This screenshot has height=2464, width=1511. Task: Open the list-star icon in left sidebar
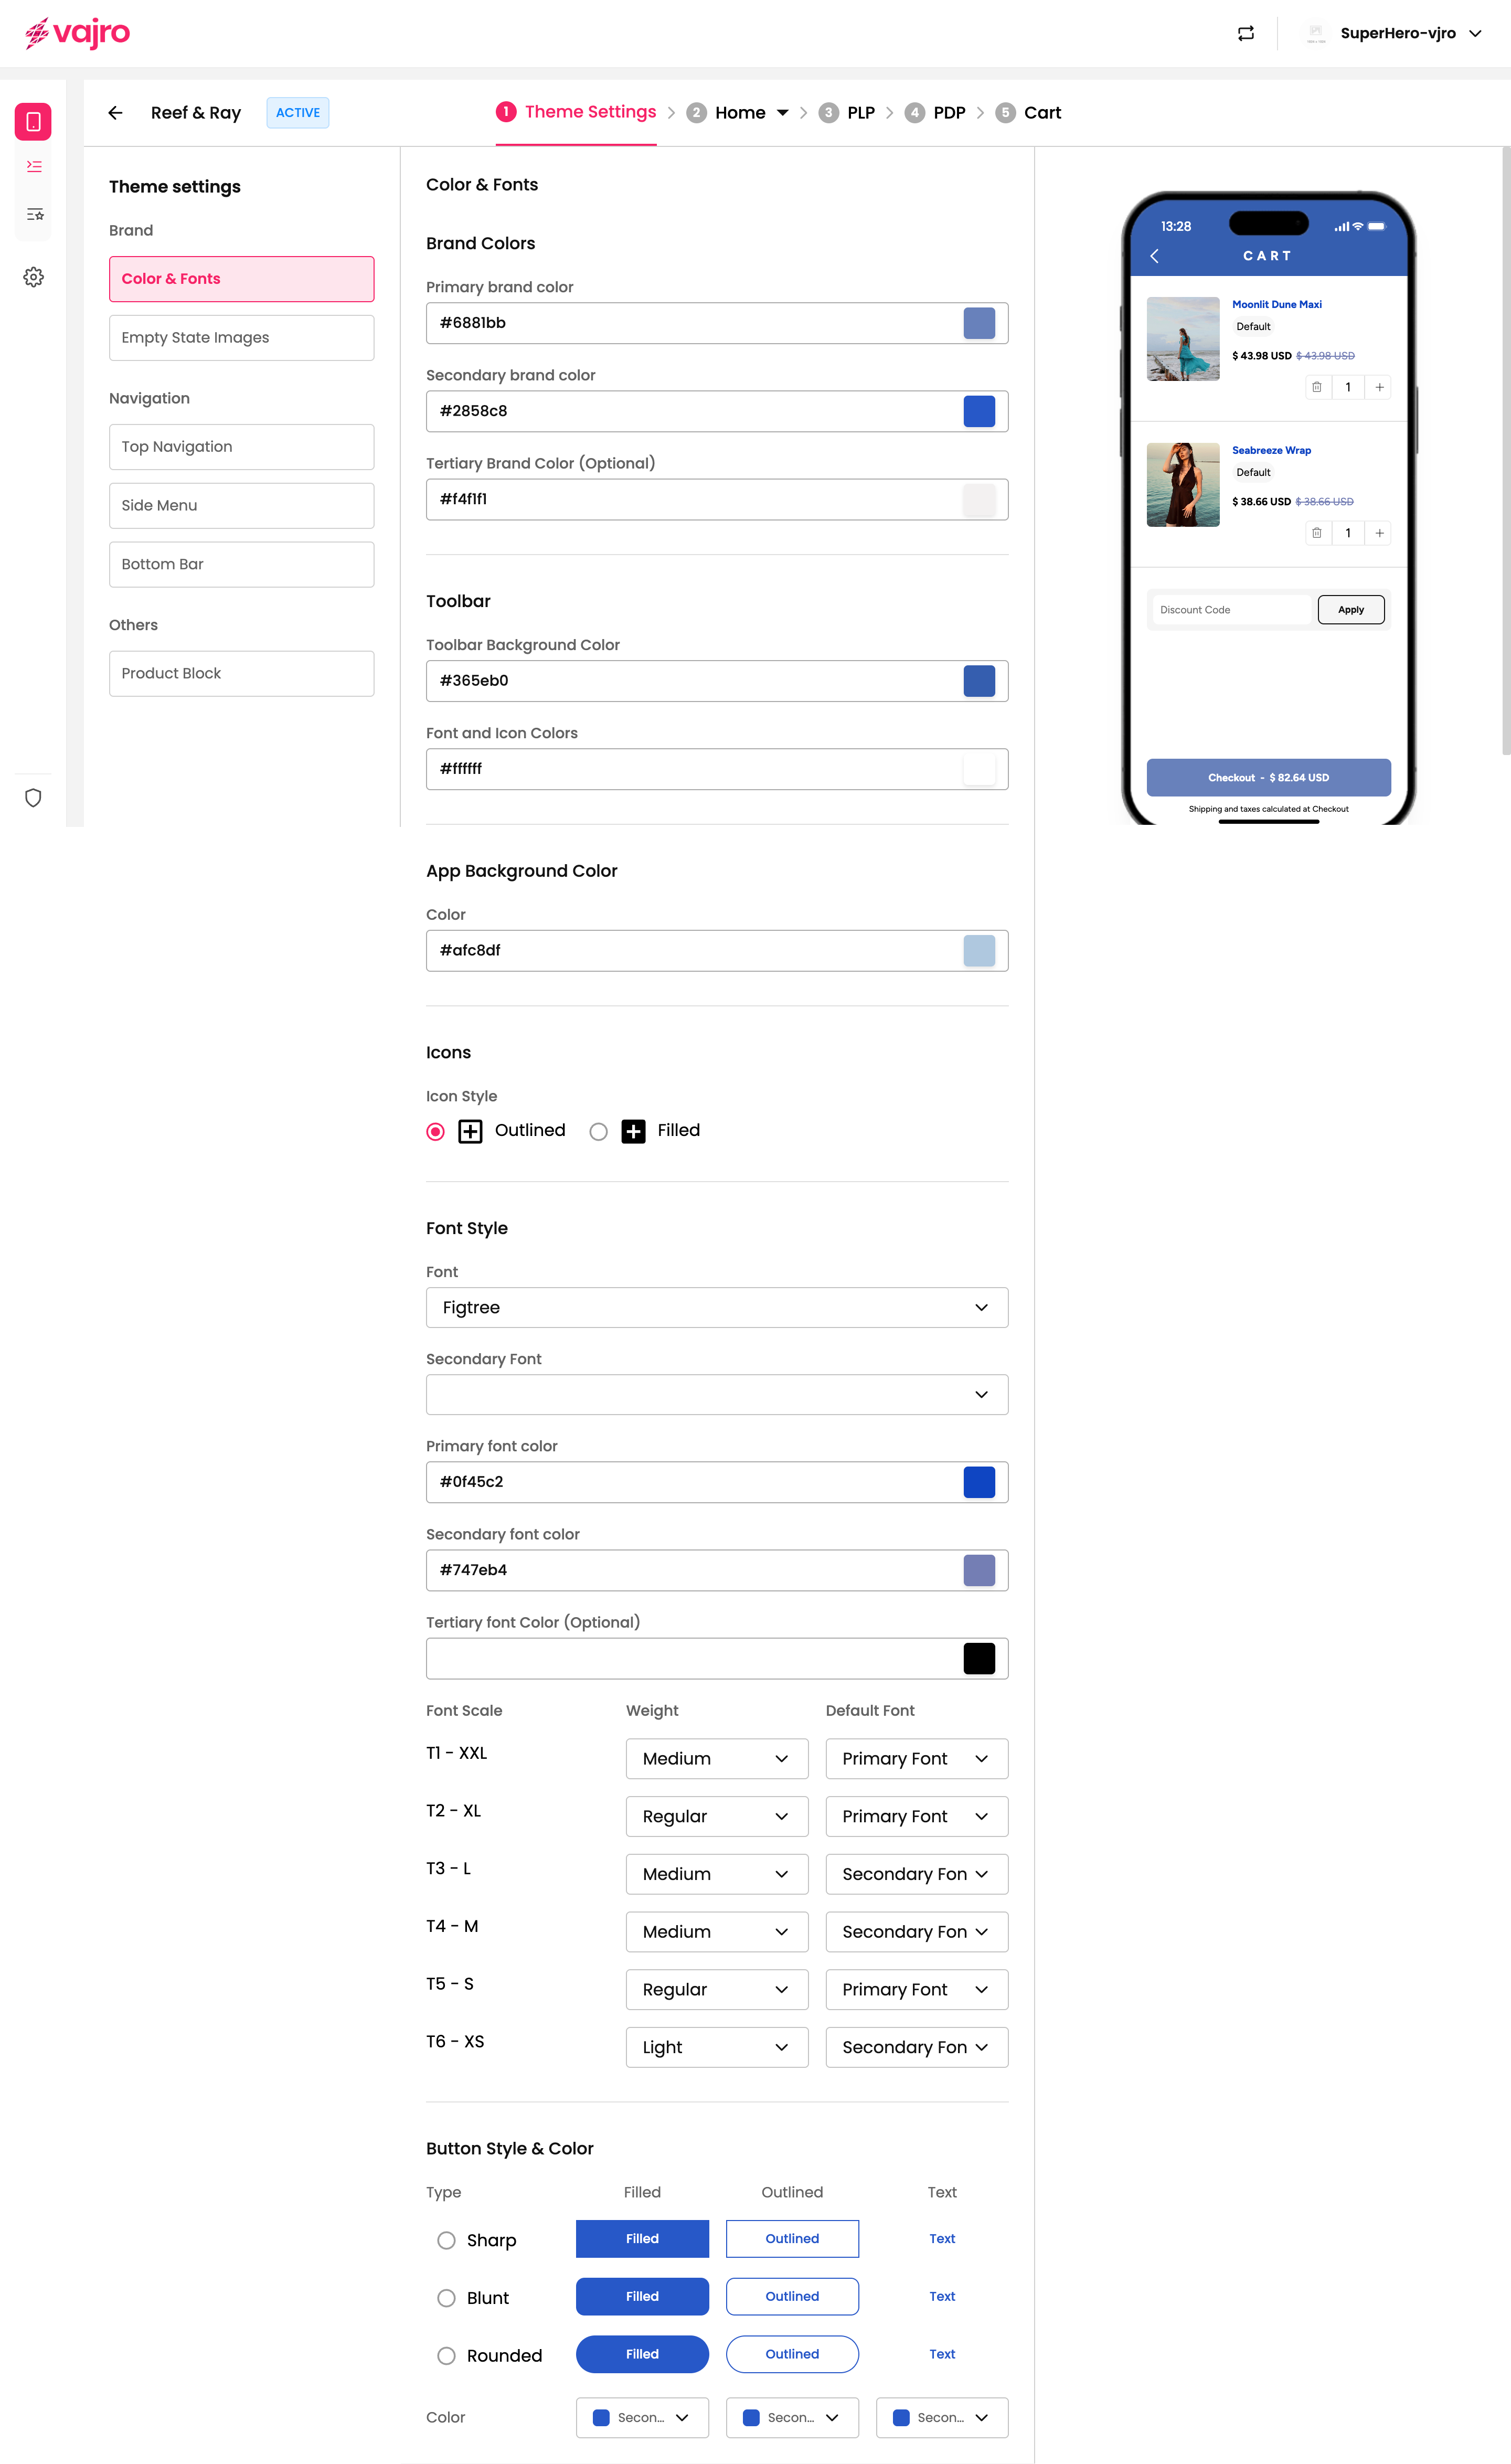34,214
